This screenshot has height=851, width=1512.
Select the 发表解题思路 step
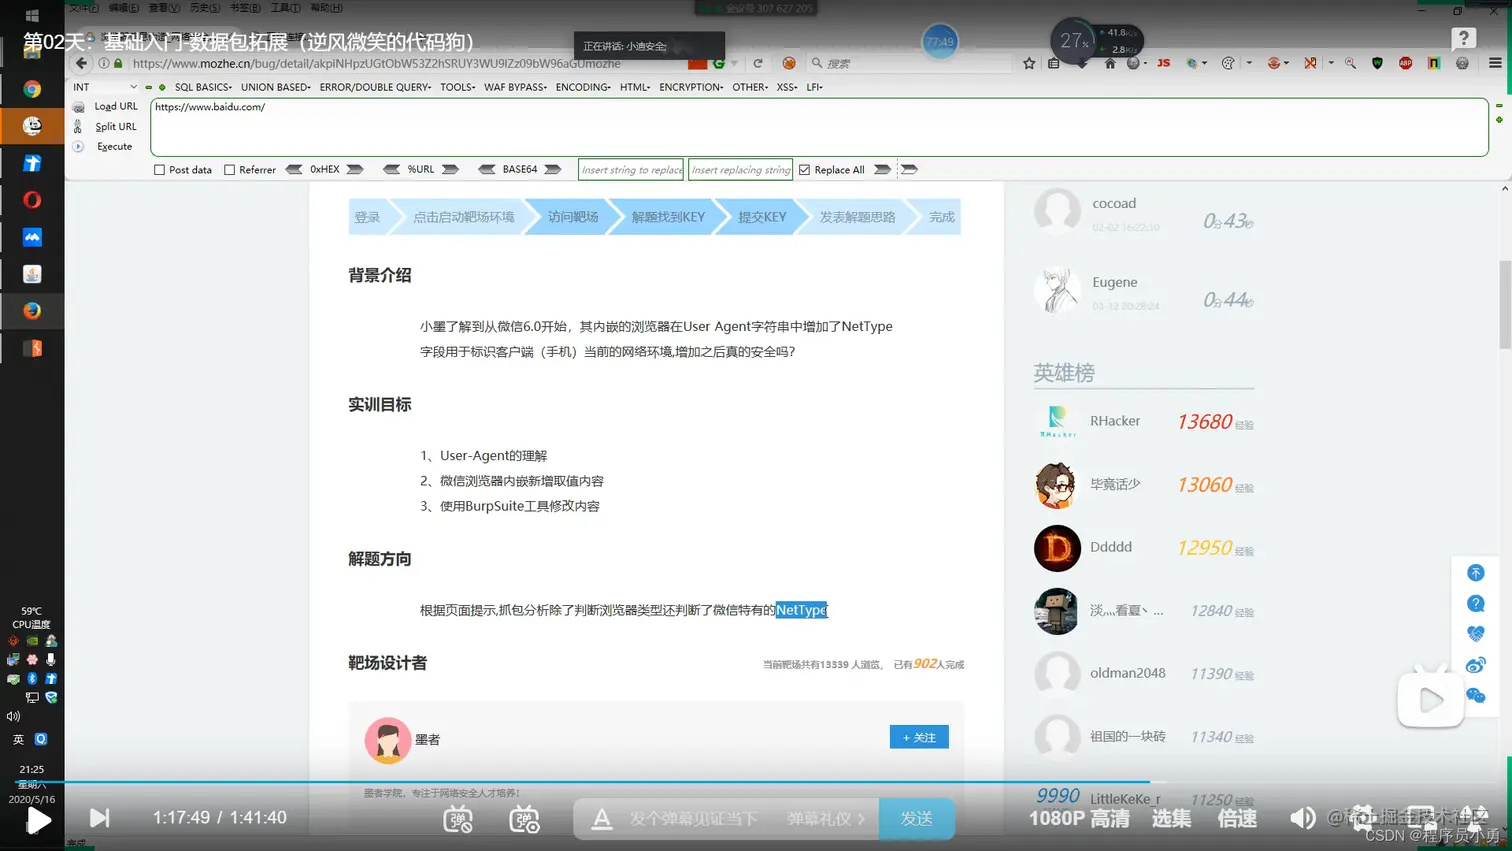(x=857, y=217)
